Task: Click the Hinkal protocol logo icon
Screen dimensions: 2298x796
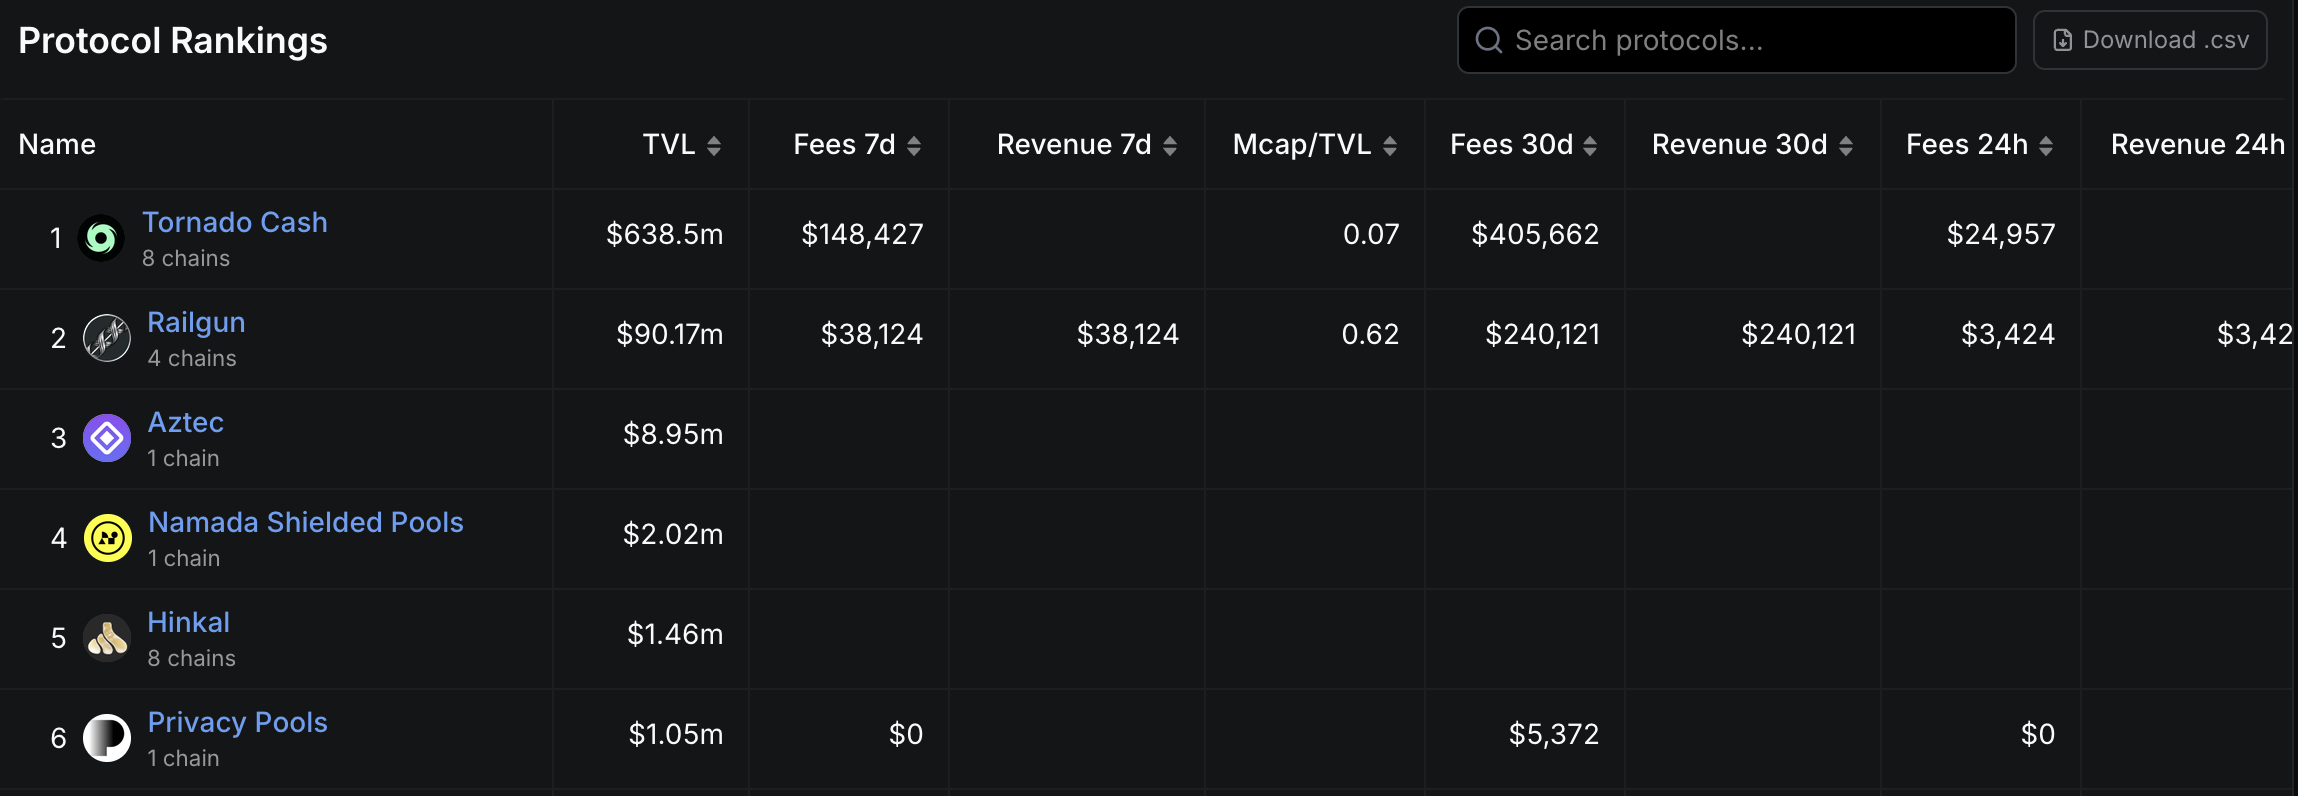Action: pos(107,638)
